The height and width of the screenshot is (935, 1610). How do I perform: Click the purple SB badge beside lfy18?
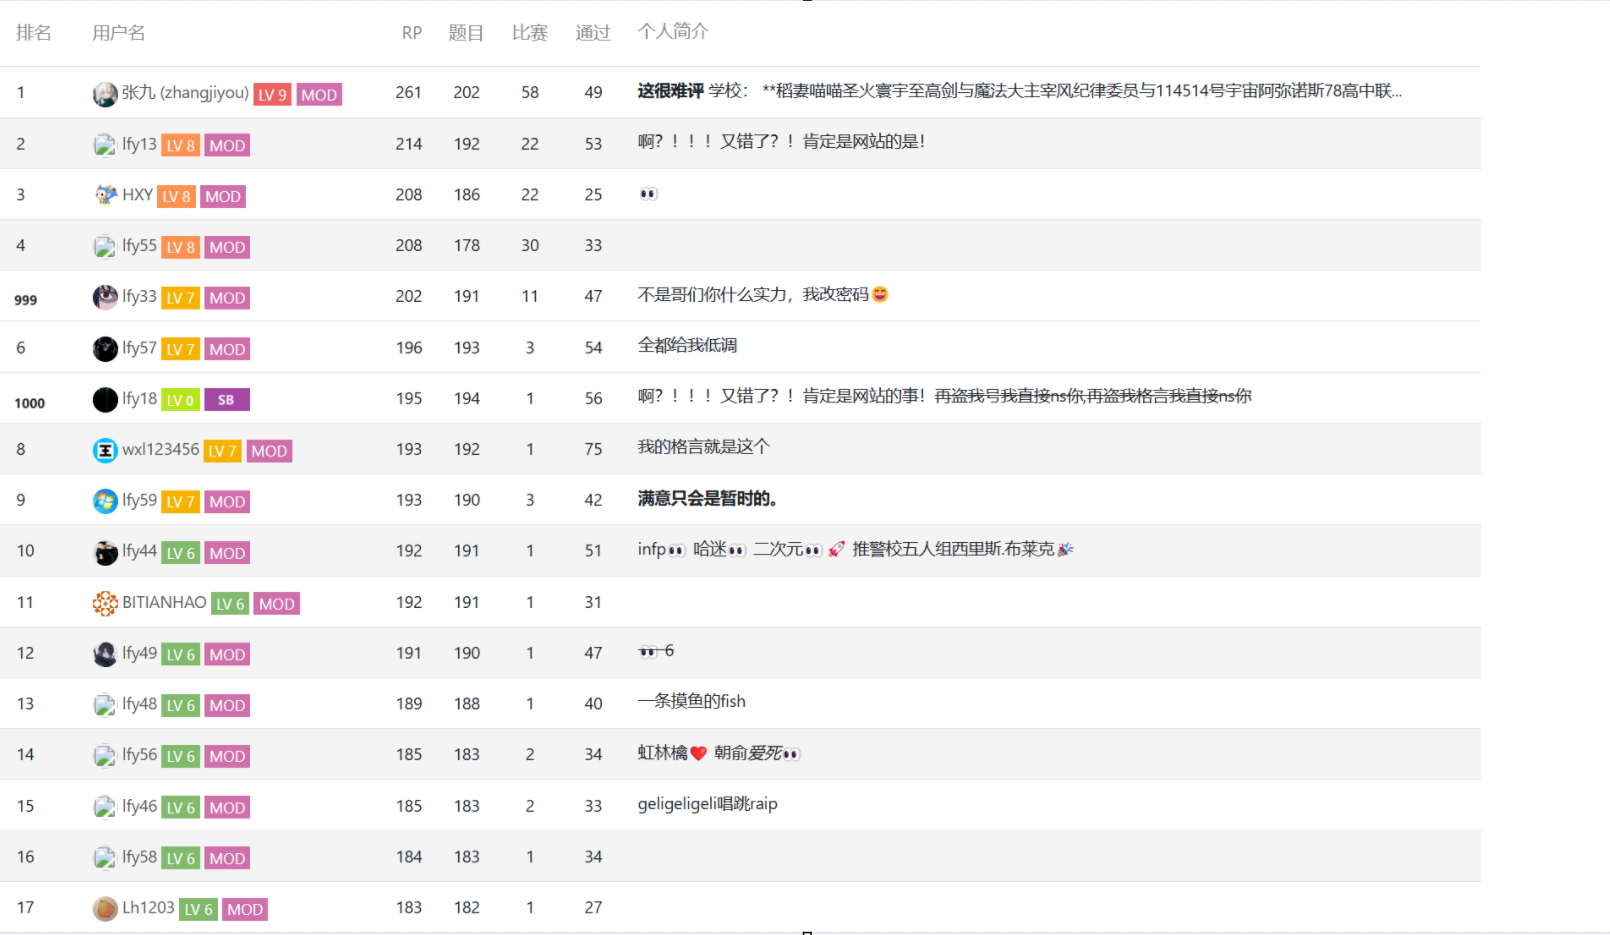point(226,400)
